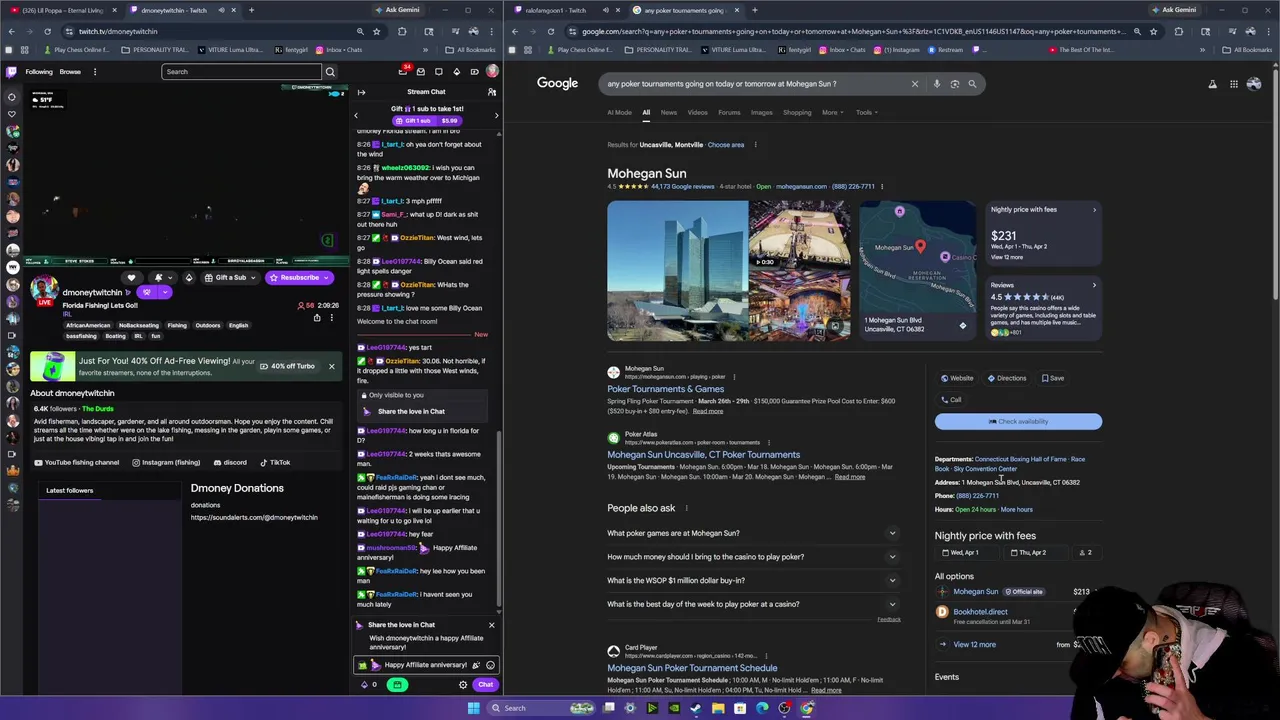Open the Resubscribe dropdown
Viewport: 1280px width, 720px height.
(x=327, y=277)
